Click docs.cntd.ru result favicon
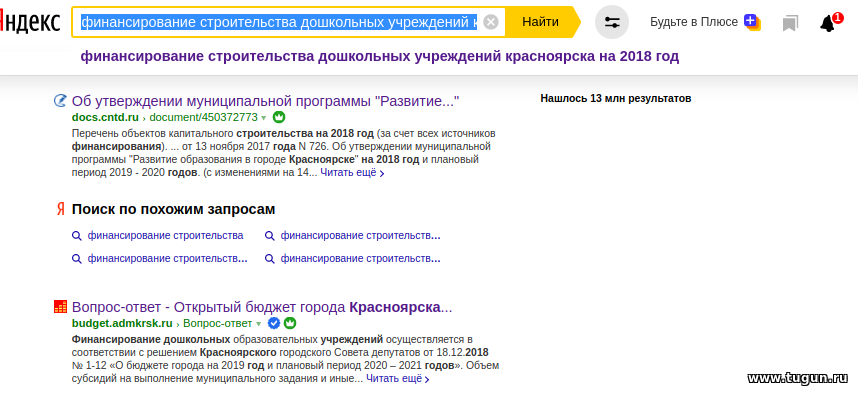Viewport: 858px width, 396px height. click(60, 101)
